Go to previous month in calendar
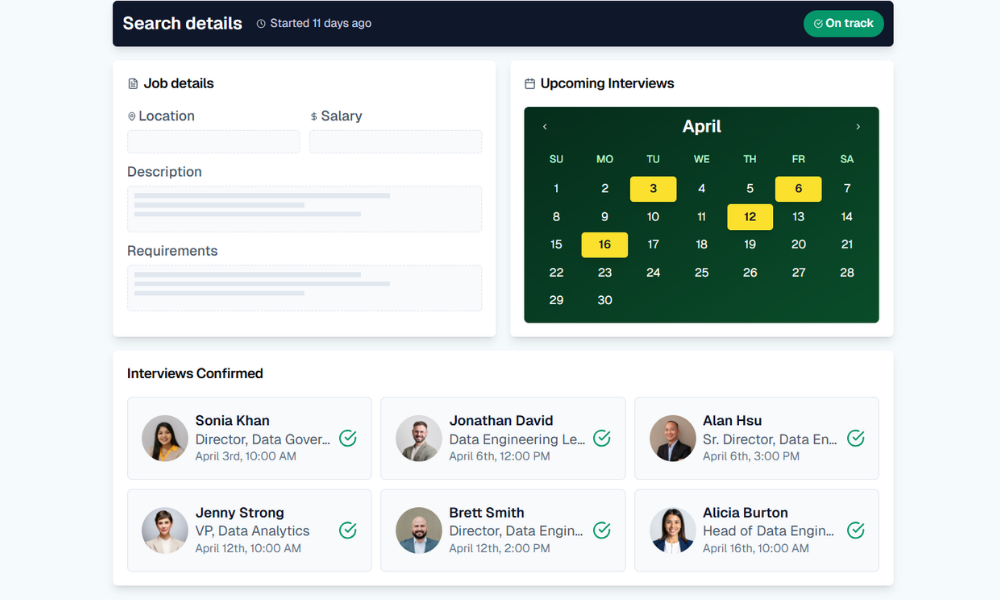Screen dimensions: 1000x600 (x=545, y=127)
